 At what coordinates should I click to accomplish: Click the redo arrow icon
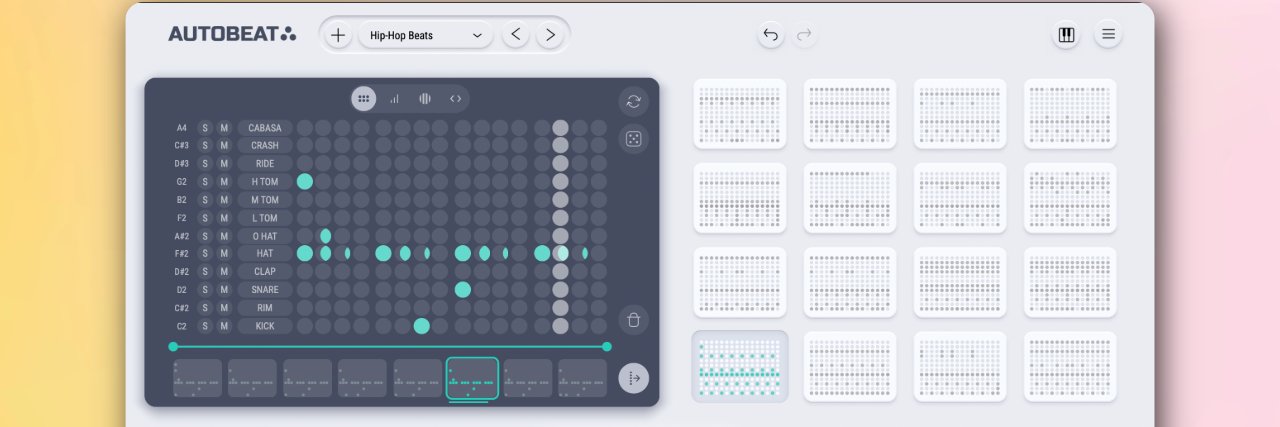803,35
